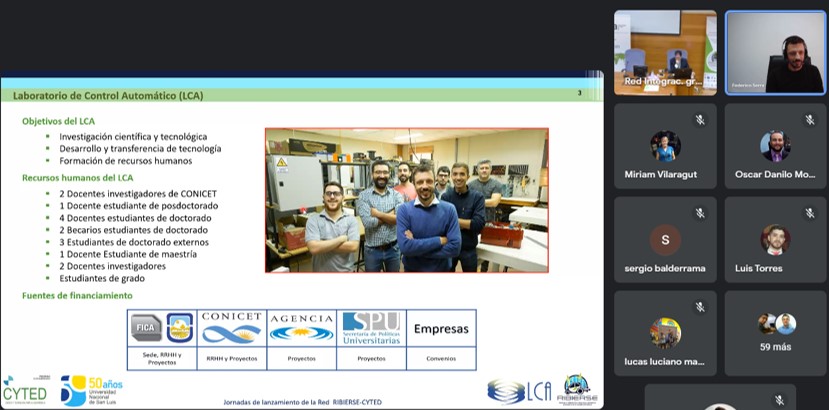Click '2 Becarios estudiantes de doctorado'
The image size is (829, 410).
coord(133,230)
